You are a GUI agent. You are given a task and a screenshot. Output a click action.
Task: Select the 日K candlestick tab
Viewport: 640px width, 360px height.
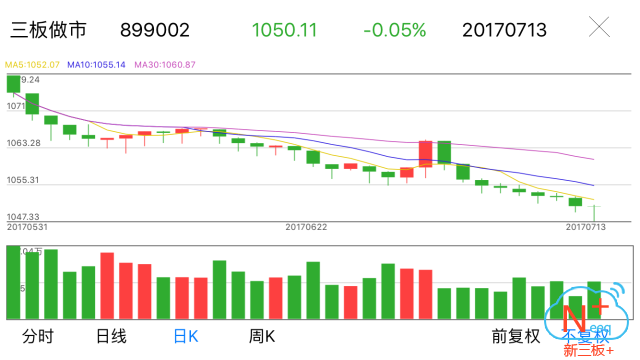click(186, 337)
